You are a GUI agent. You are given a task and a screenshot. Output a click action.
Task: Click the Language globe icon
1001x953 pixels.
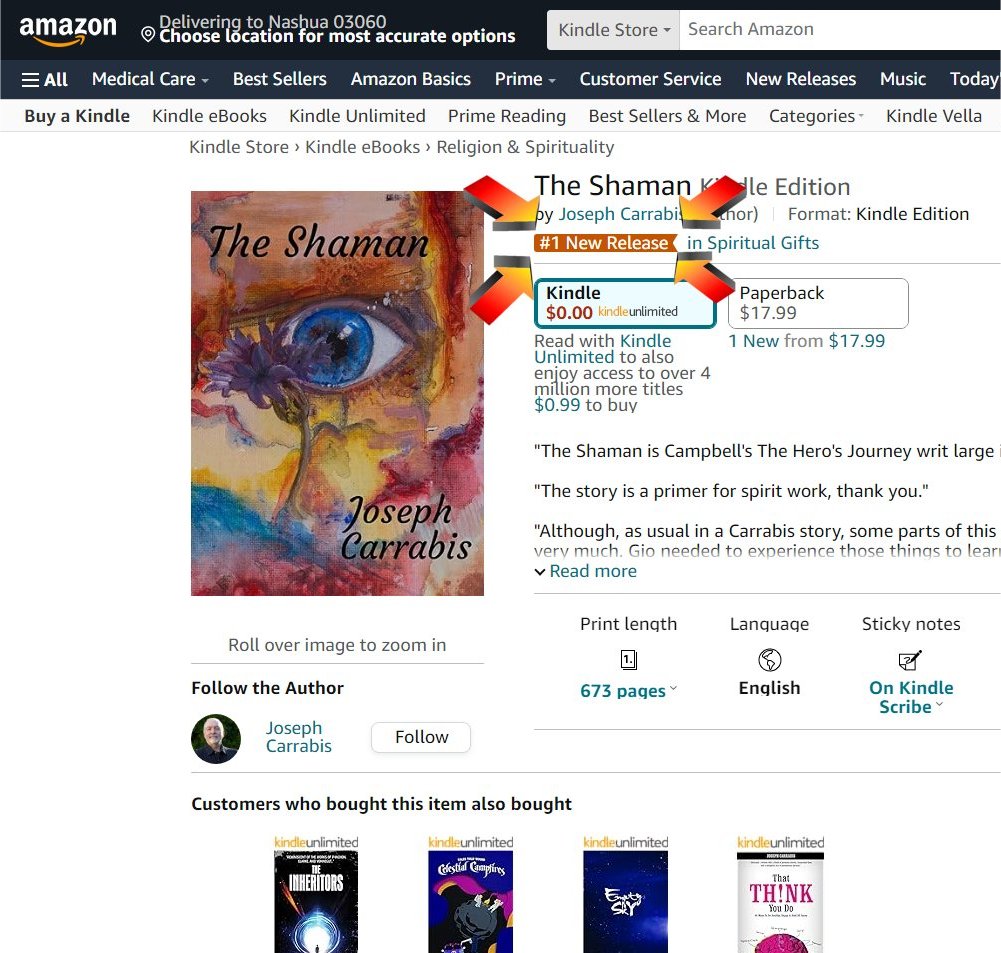point(769,659)
